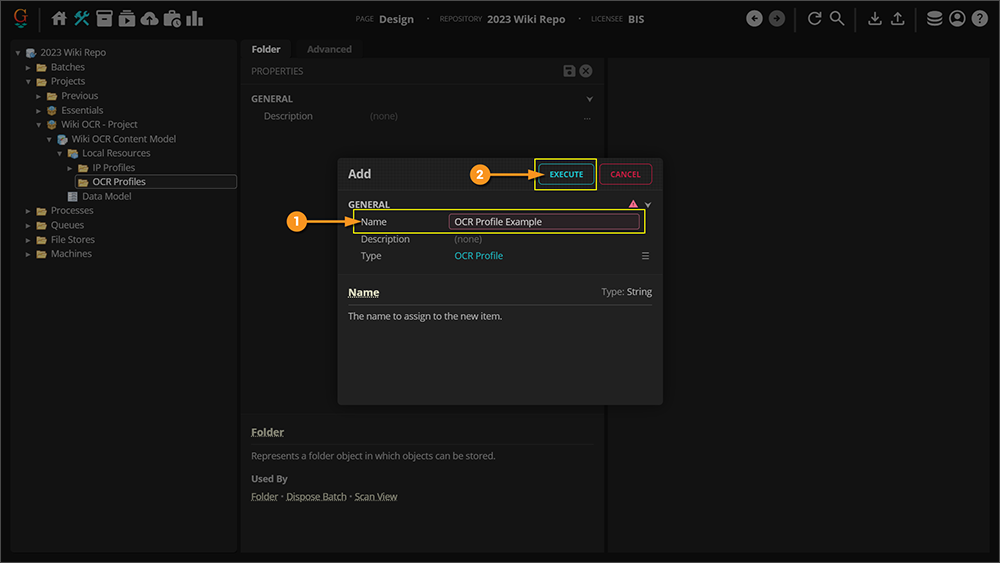Select the Folder tab
The height and width of the screenshot is (563, 1000).
(266, 49)
